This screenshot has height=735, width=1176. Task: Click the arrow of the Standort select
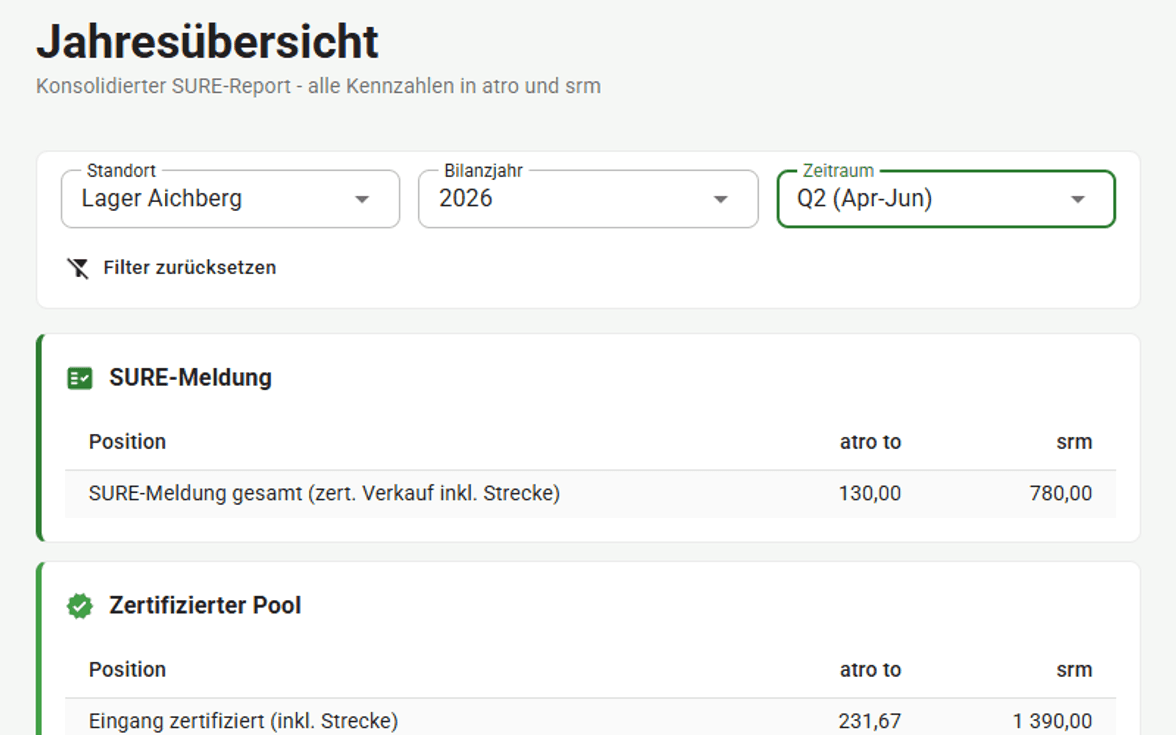coord(362,200)
